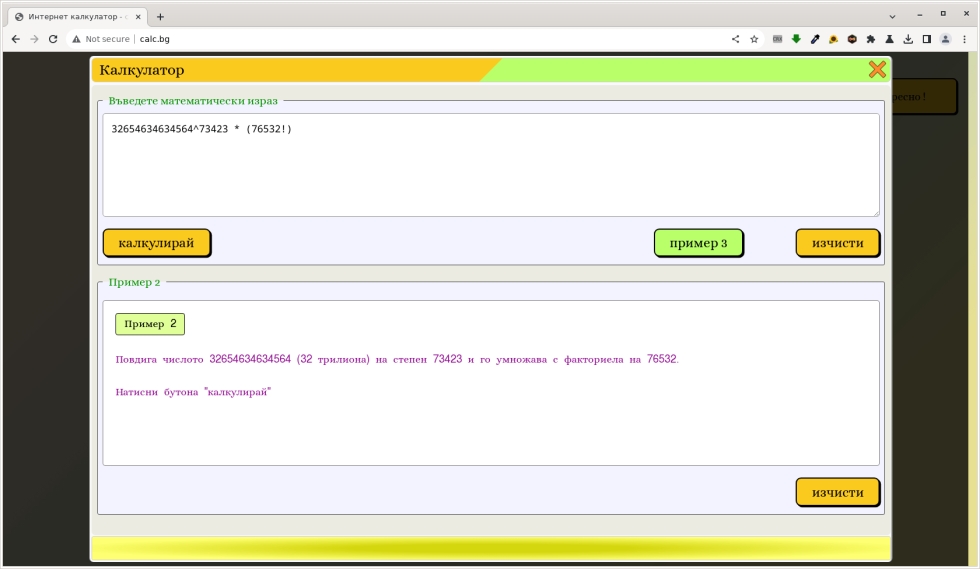Click изчисти next to пример 3
980x569 pixels.
(837, 243)
